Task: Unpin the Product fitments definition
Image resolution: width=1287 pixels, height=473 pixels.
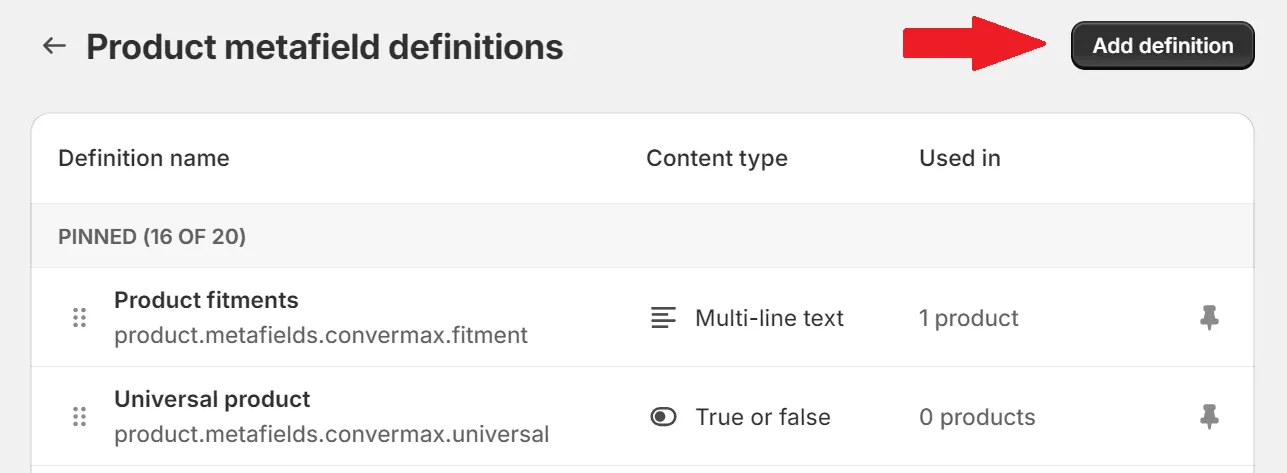Action: (x=1209, y=318)
